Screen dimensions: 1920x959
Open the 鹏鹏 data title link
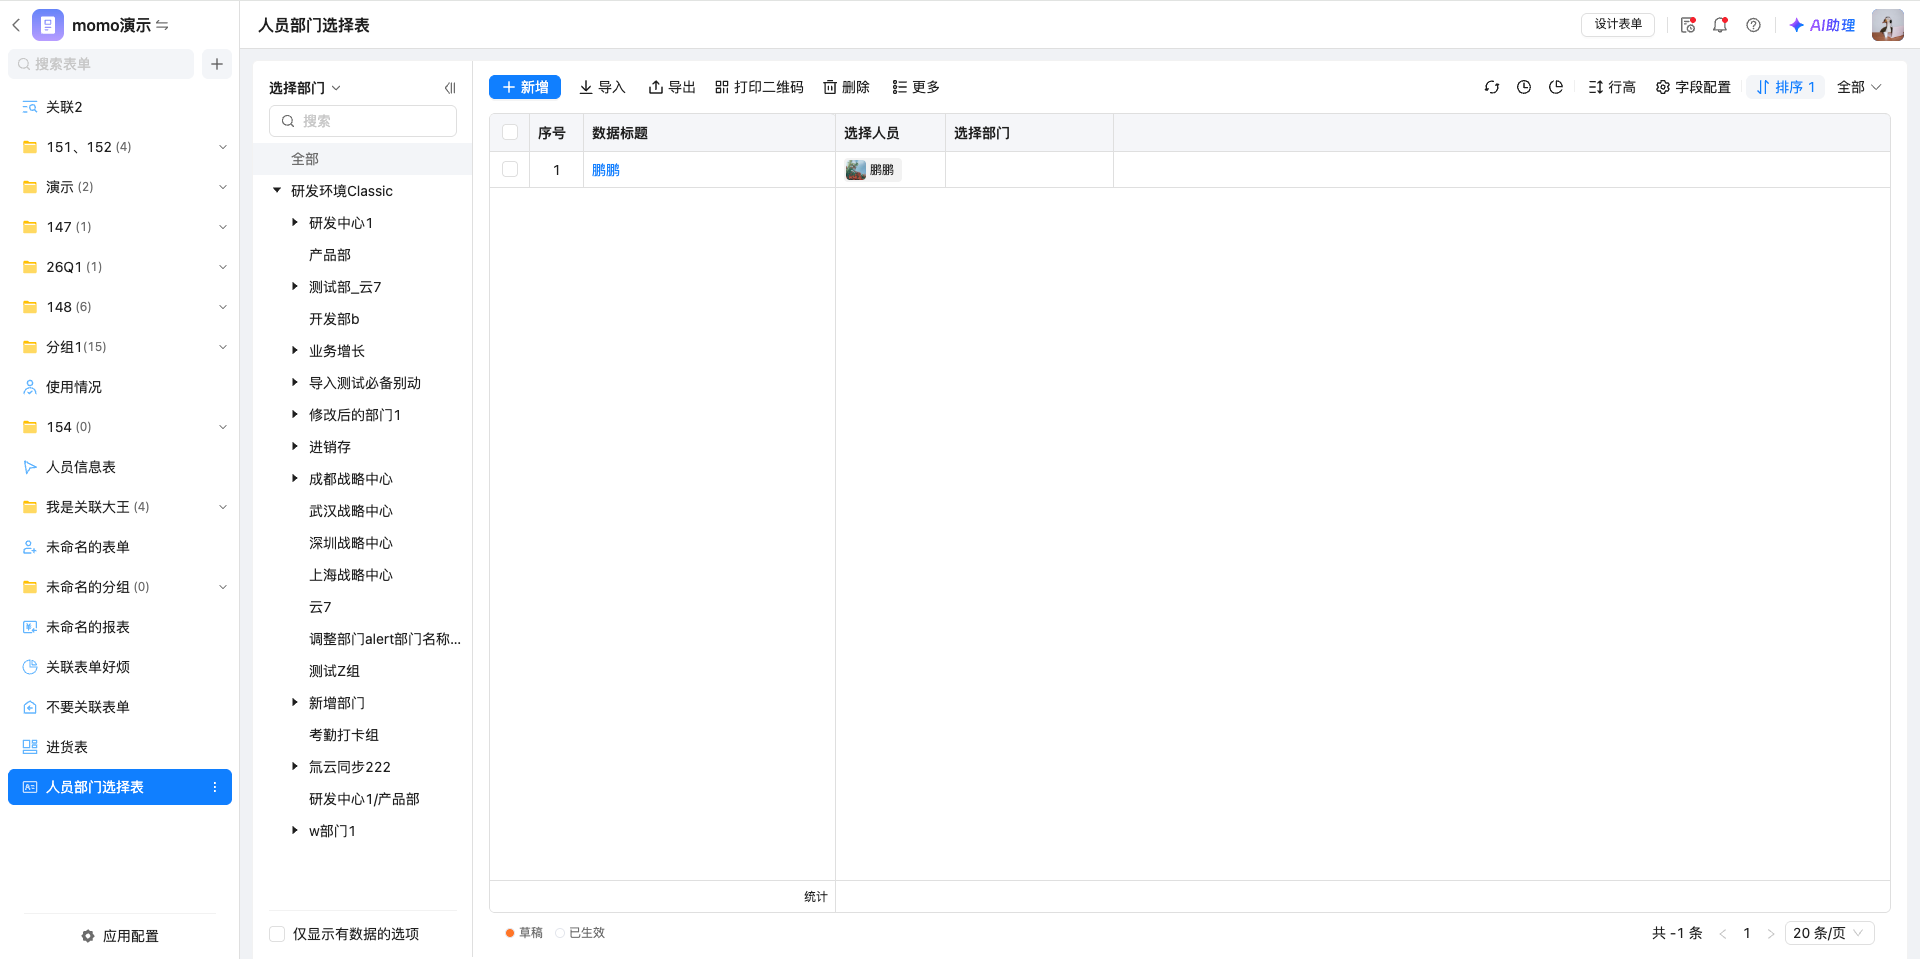(606, 170)
